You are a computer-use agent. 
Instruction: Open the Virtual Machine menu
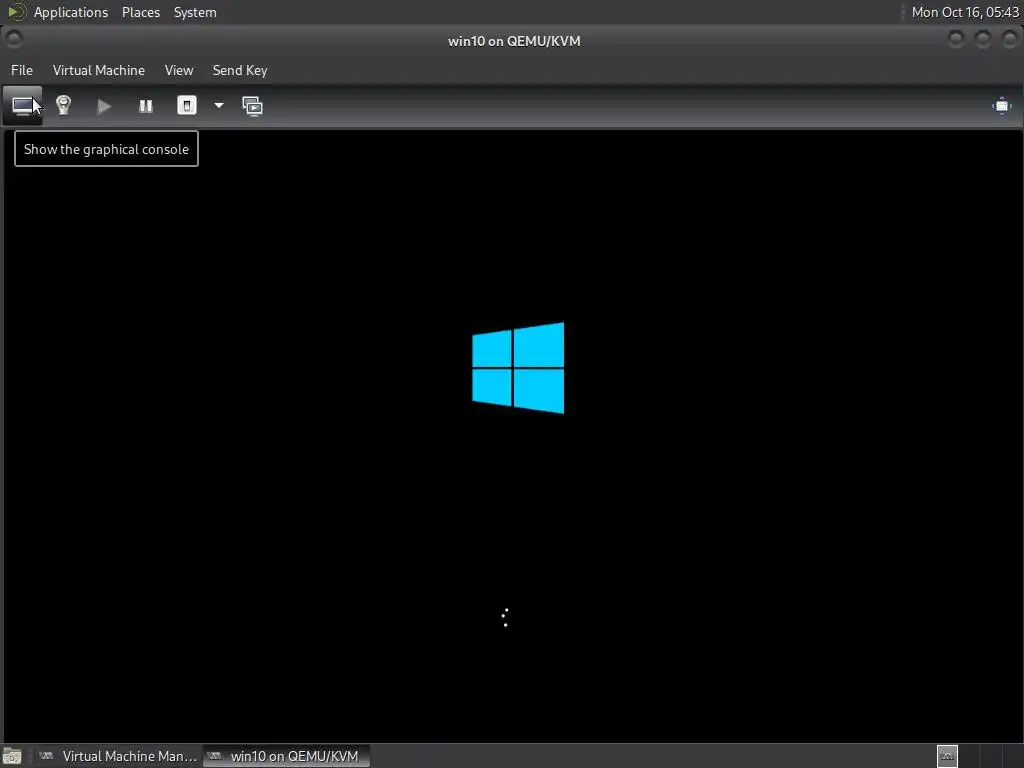(x=99, y=71)
